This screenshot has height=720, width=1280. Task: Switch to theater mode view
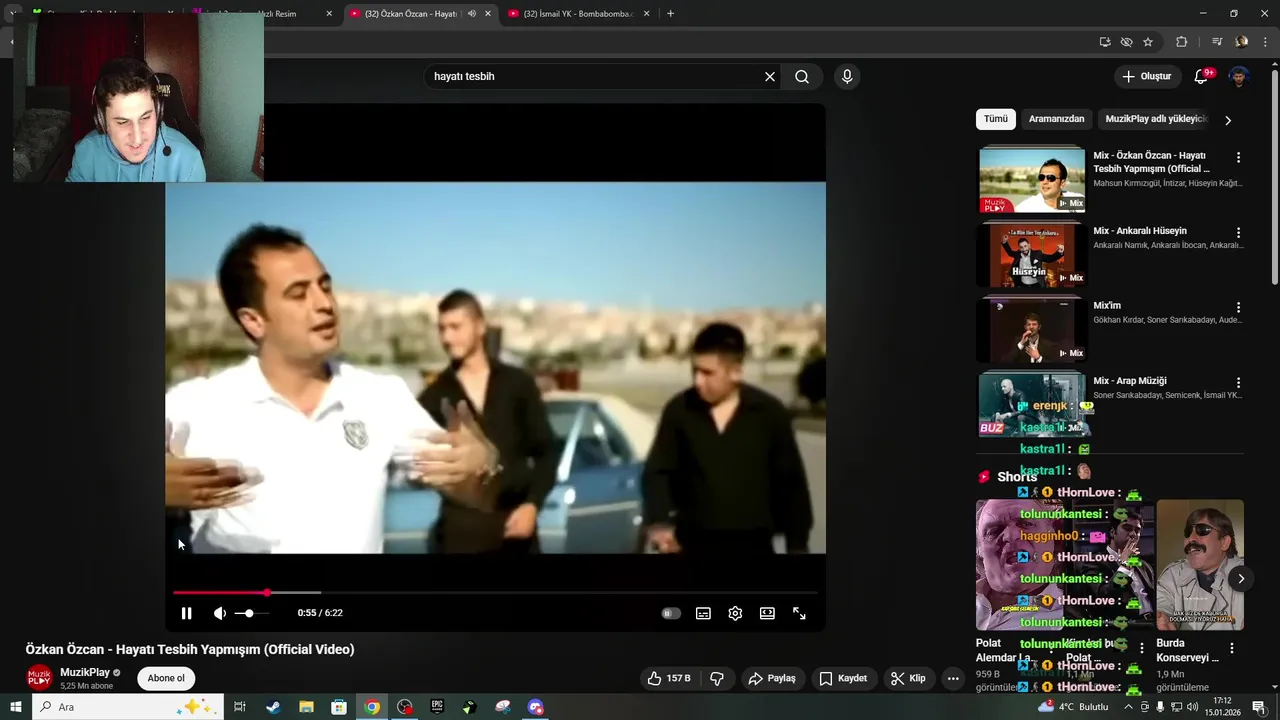click(x=767, y=613)
